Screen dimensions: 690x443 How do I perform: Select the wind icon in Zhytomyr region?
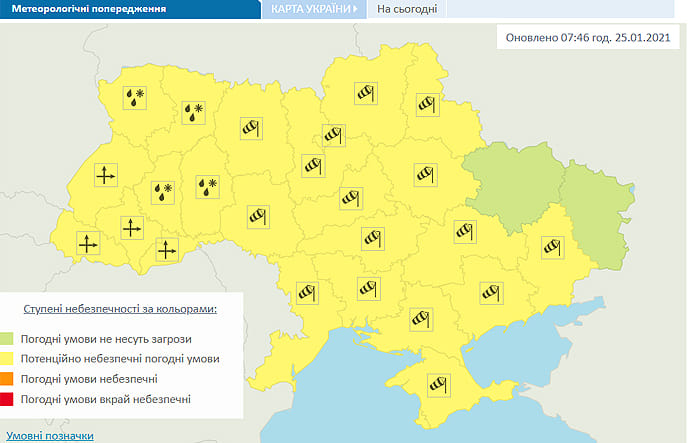[251, 127]
